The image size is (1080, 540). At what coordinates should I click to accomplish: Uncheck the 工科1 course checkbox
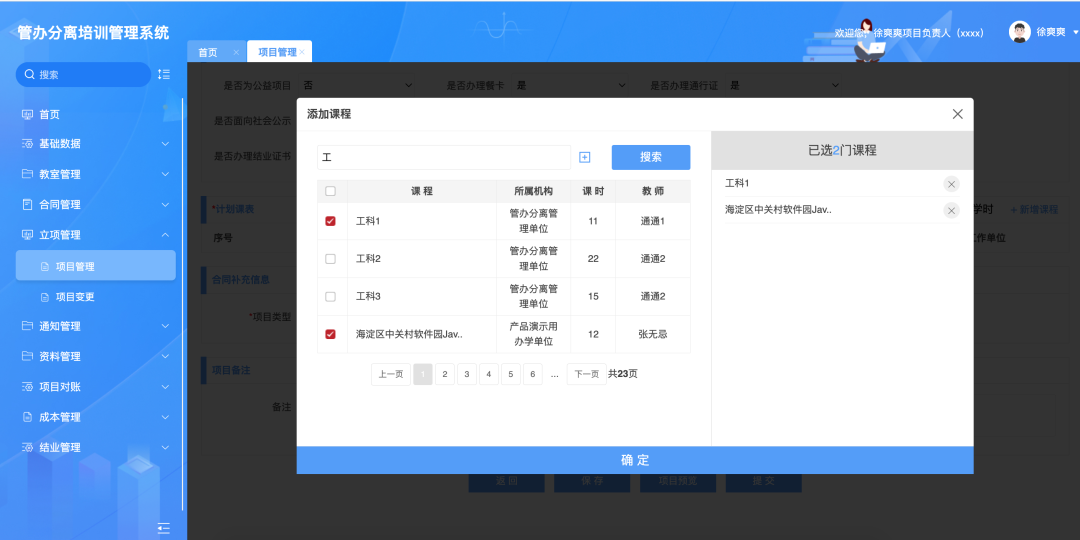(x=331, y=221)
